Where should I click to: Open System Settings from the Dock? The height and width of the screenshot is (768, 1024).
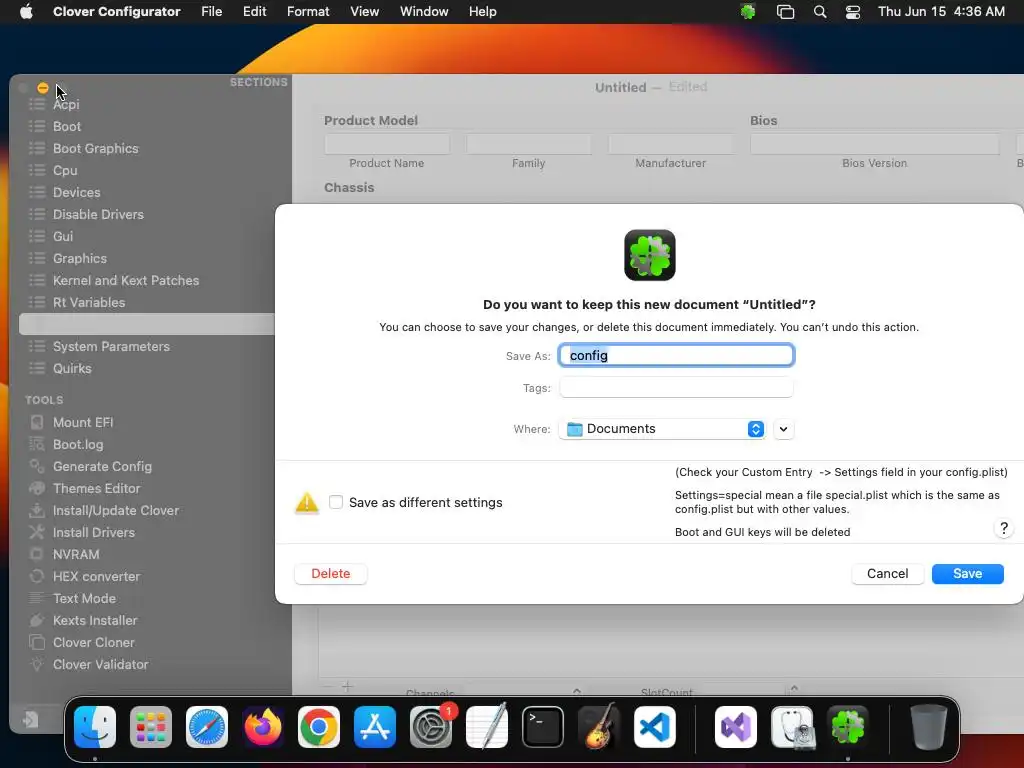point(431,727)
